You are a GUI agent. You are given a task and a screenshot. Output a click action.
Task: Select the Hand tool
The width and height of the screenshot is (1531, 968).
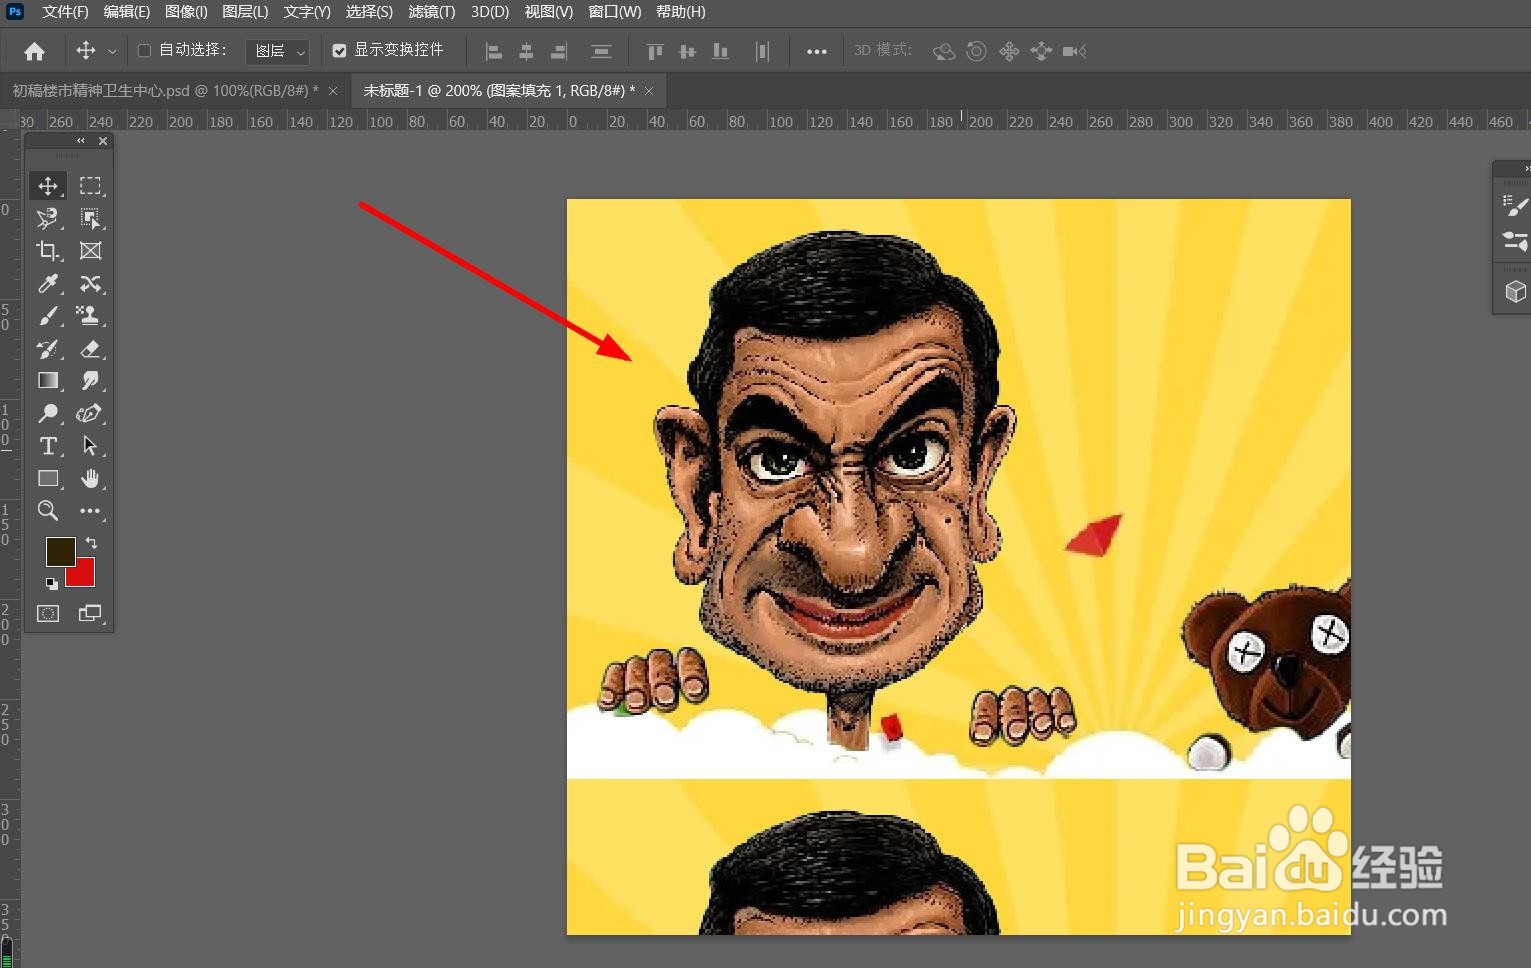pyautogui.click(x=91, y=479)
